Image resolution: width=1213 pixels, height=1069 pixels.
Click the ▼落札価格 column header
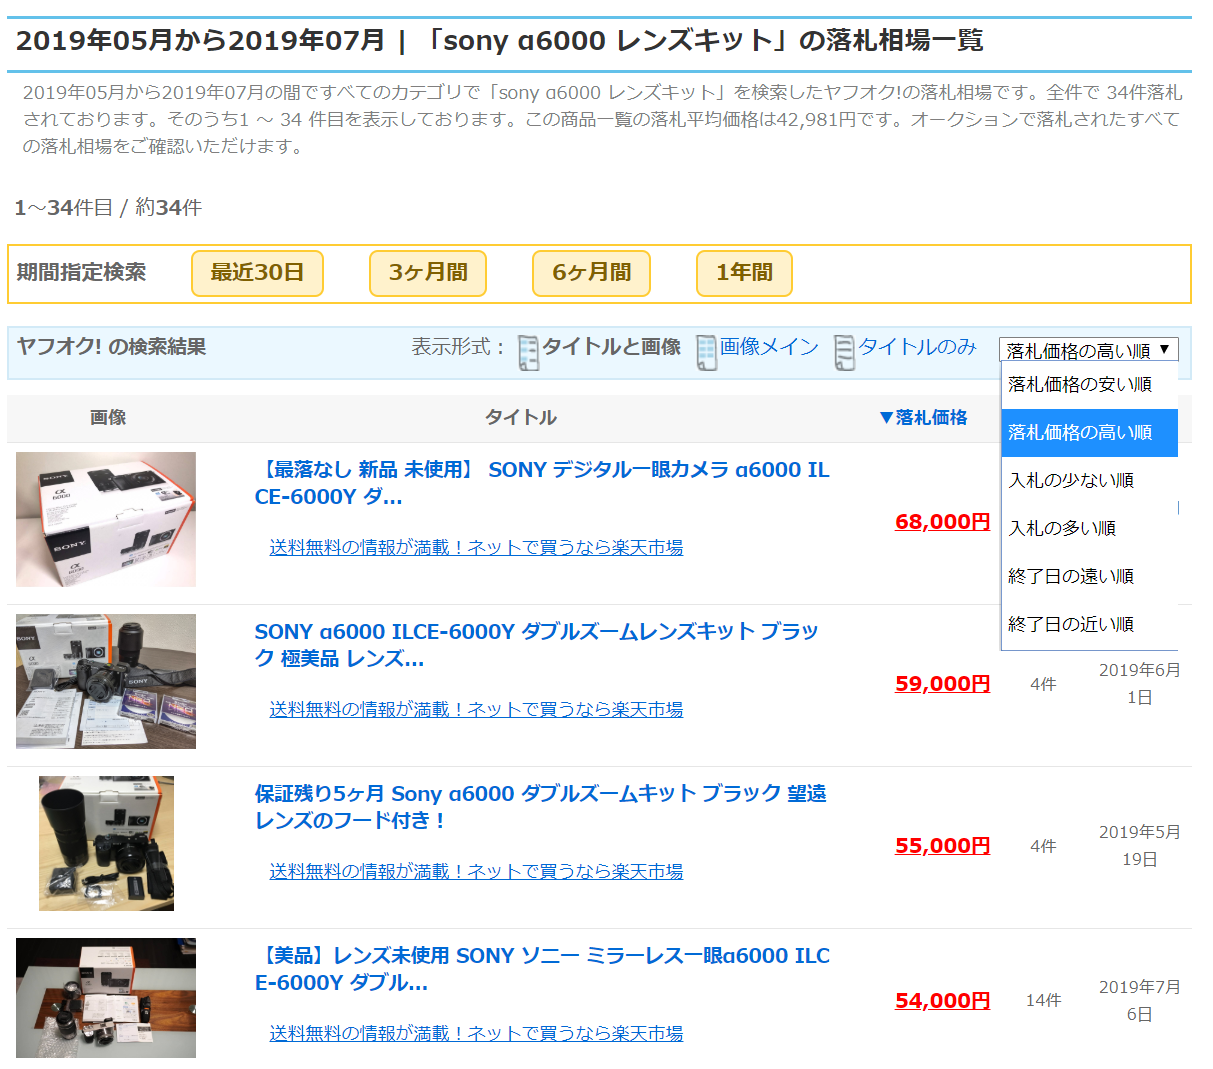click(x=922, y=418)
